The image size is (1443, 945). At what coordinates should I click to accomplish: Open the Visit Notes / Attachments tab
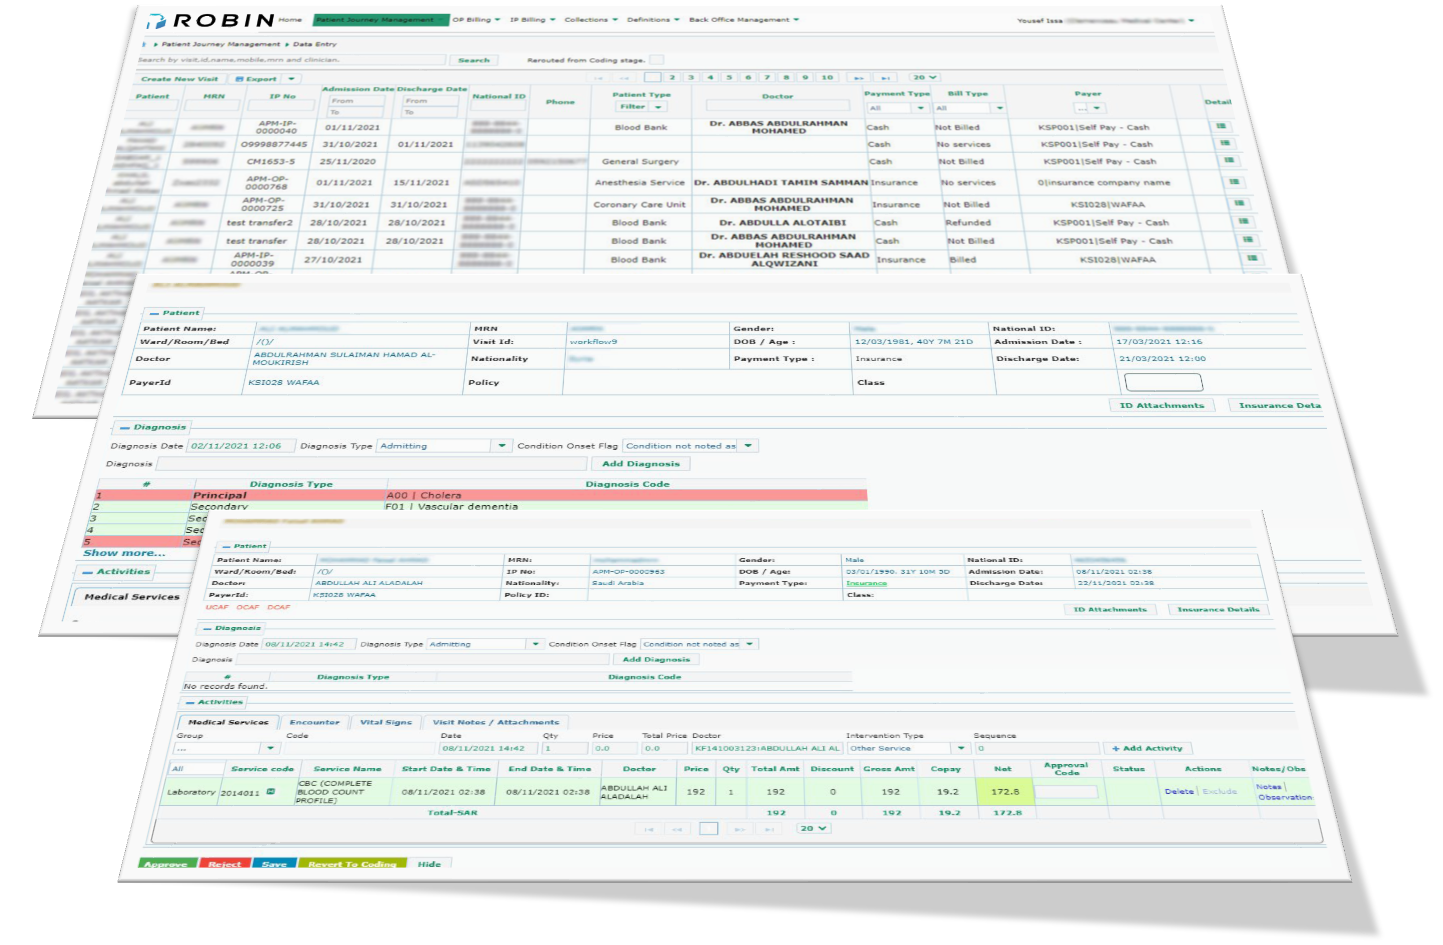[x=496, y=722]
